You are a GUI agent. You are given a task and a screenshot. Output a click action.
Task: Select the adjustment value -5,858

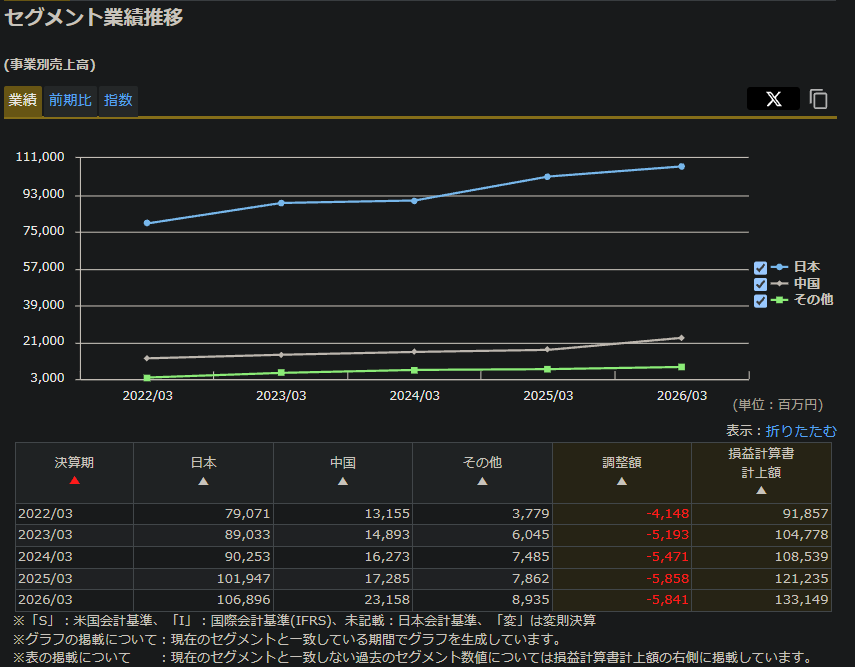click(x=667, y=579)
